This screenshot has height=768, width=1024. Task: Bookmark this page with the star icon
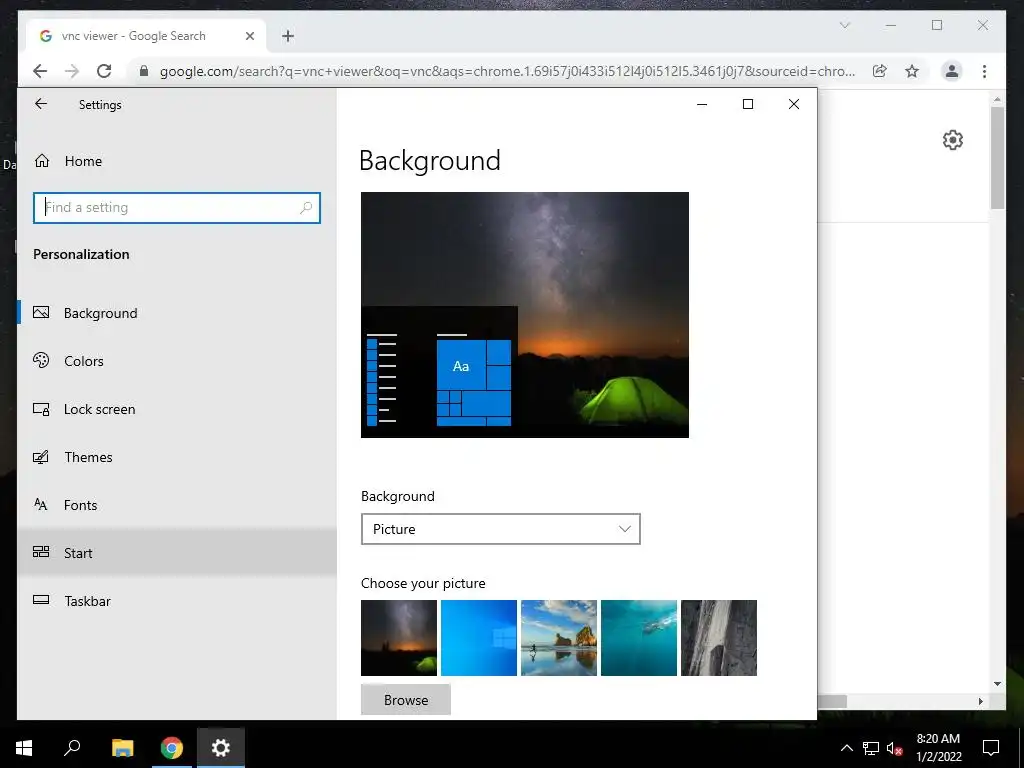point(912,71)
